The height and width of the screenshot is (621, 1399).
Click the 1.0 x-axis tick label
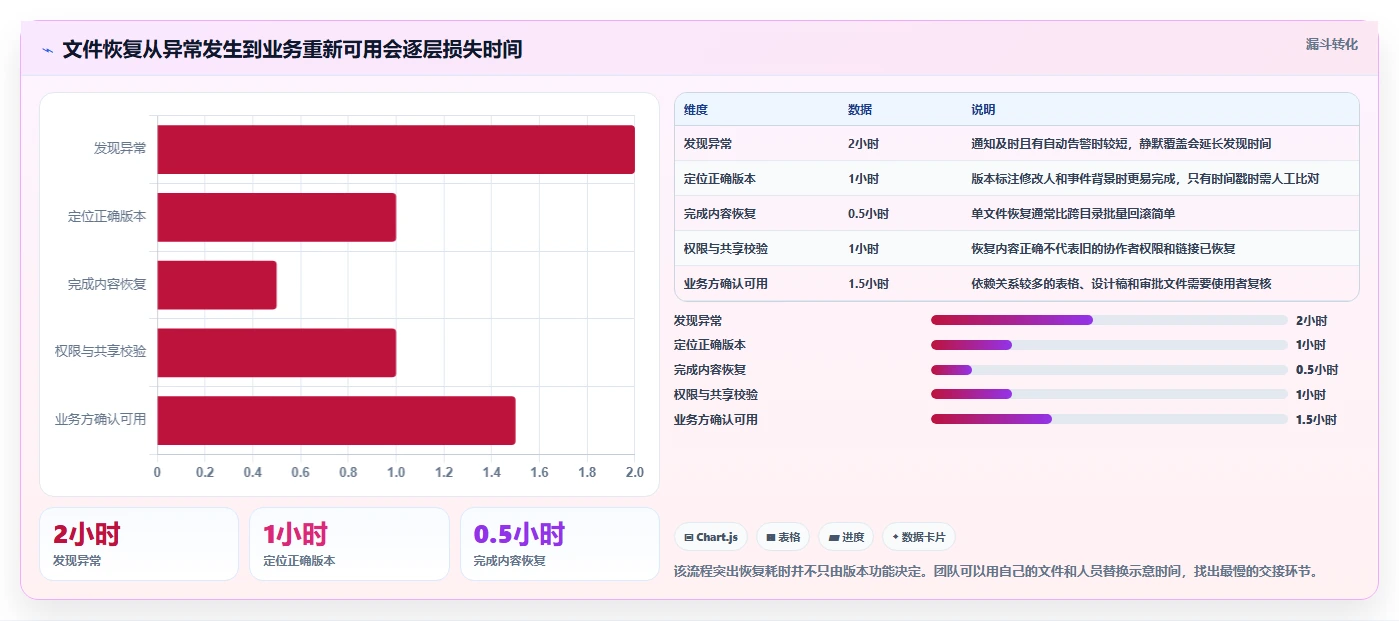click(x=396, y=472)
